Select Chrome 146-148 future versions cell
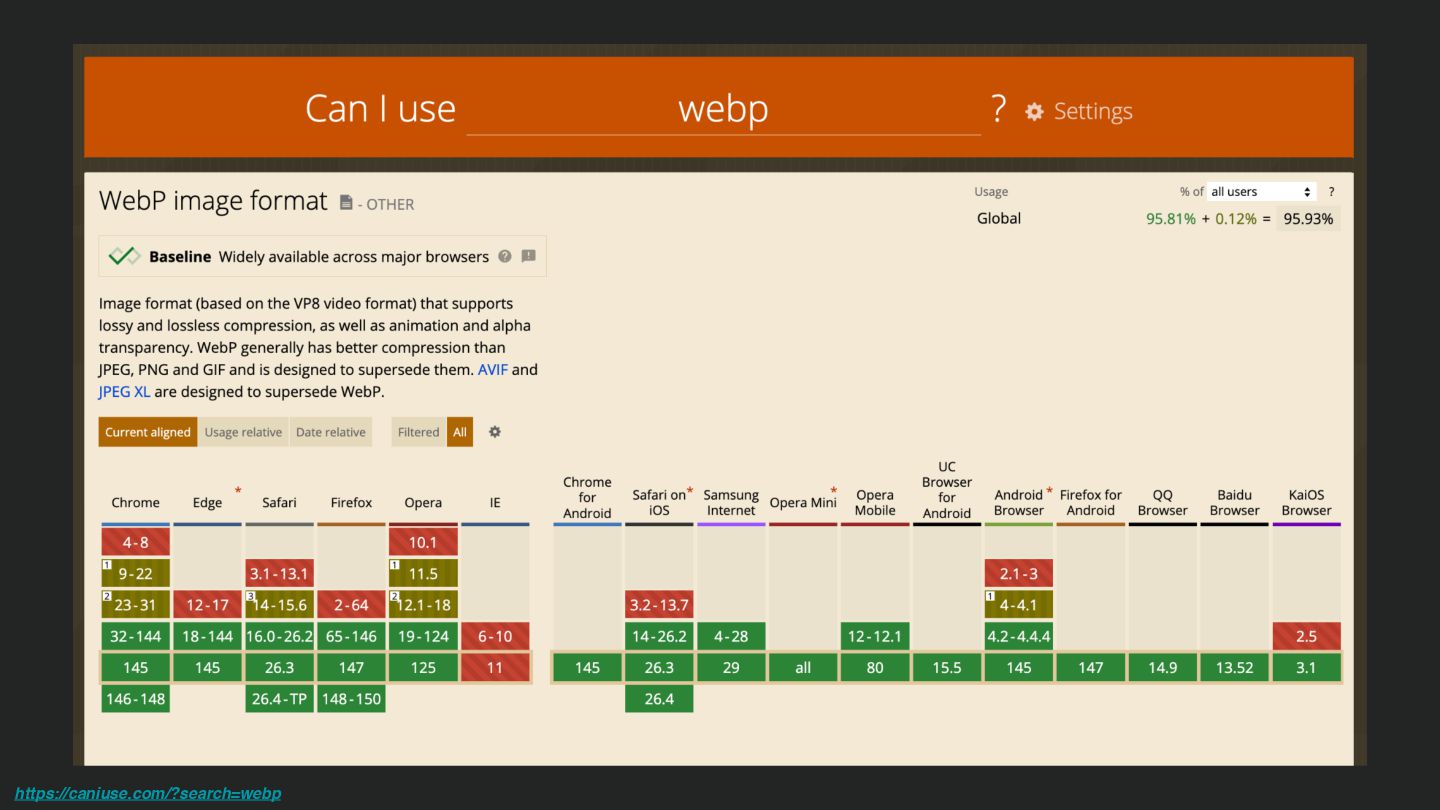Viewport: 1440px width, 810px height. pyautogui.click(x=135, y=698)
